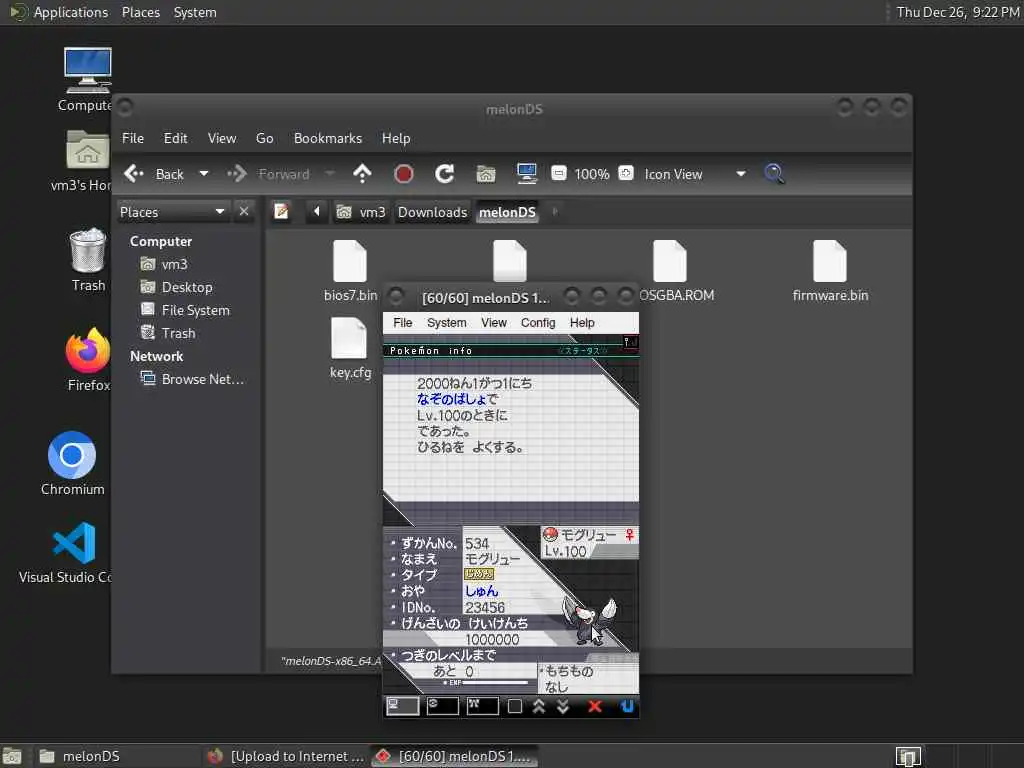Open the file manager Edit menu
The height and width of the screenshot is (768, 1024).
coord(175,138)
